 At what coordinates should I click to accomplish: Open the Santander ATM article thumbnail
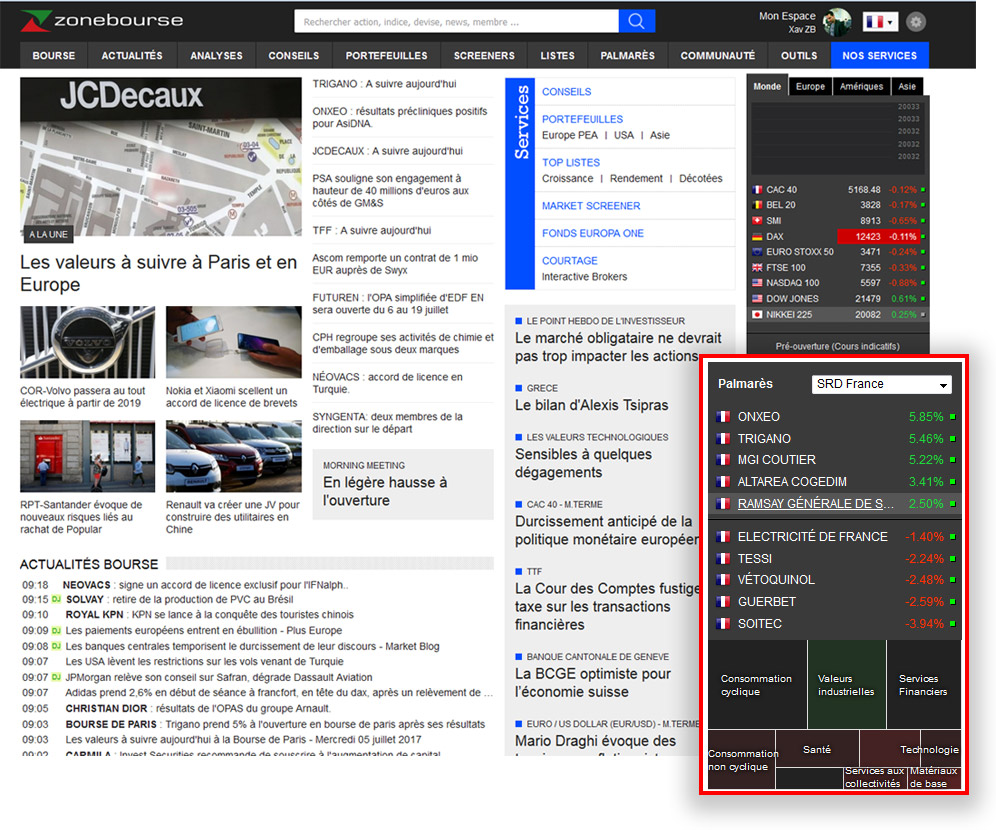88,456
